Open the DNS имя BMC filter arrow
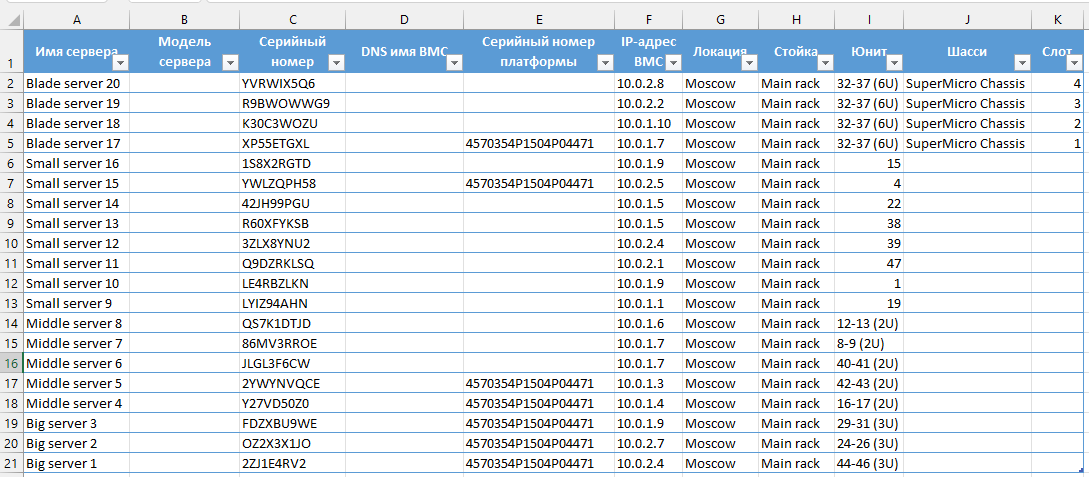Image resolution: width=1089 pixels, height=477 pixels. click(454, 62)
